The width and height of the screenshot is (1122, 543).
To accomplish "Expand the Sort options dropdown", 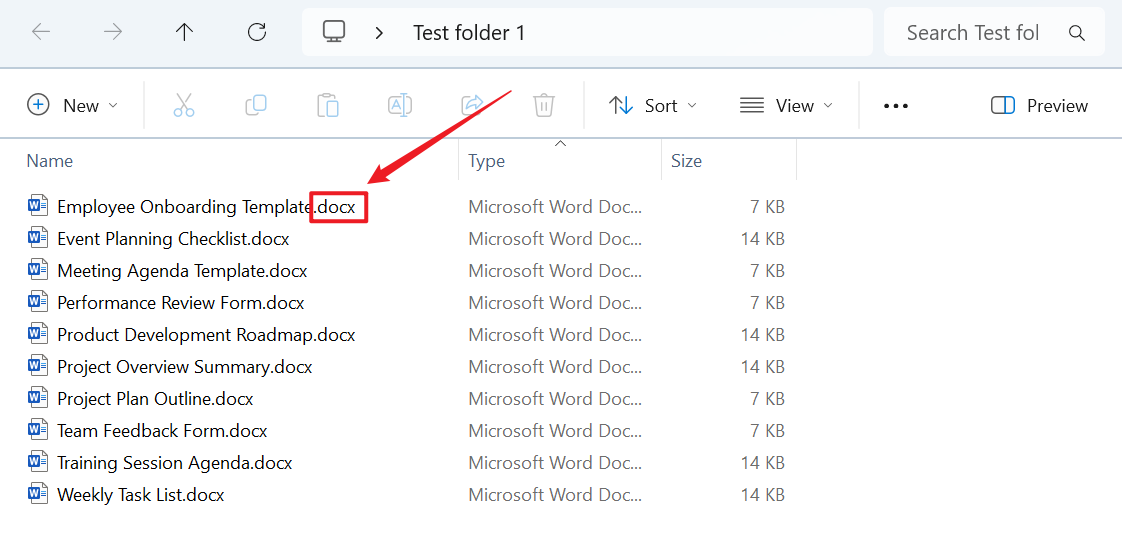I will (653, 105).
